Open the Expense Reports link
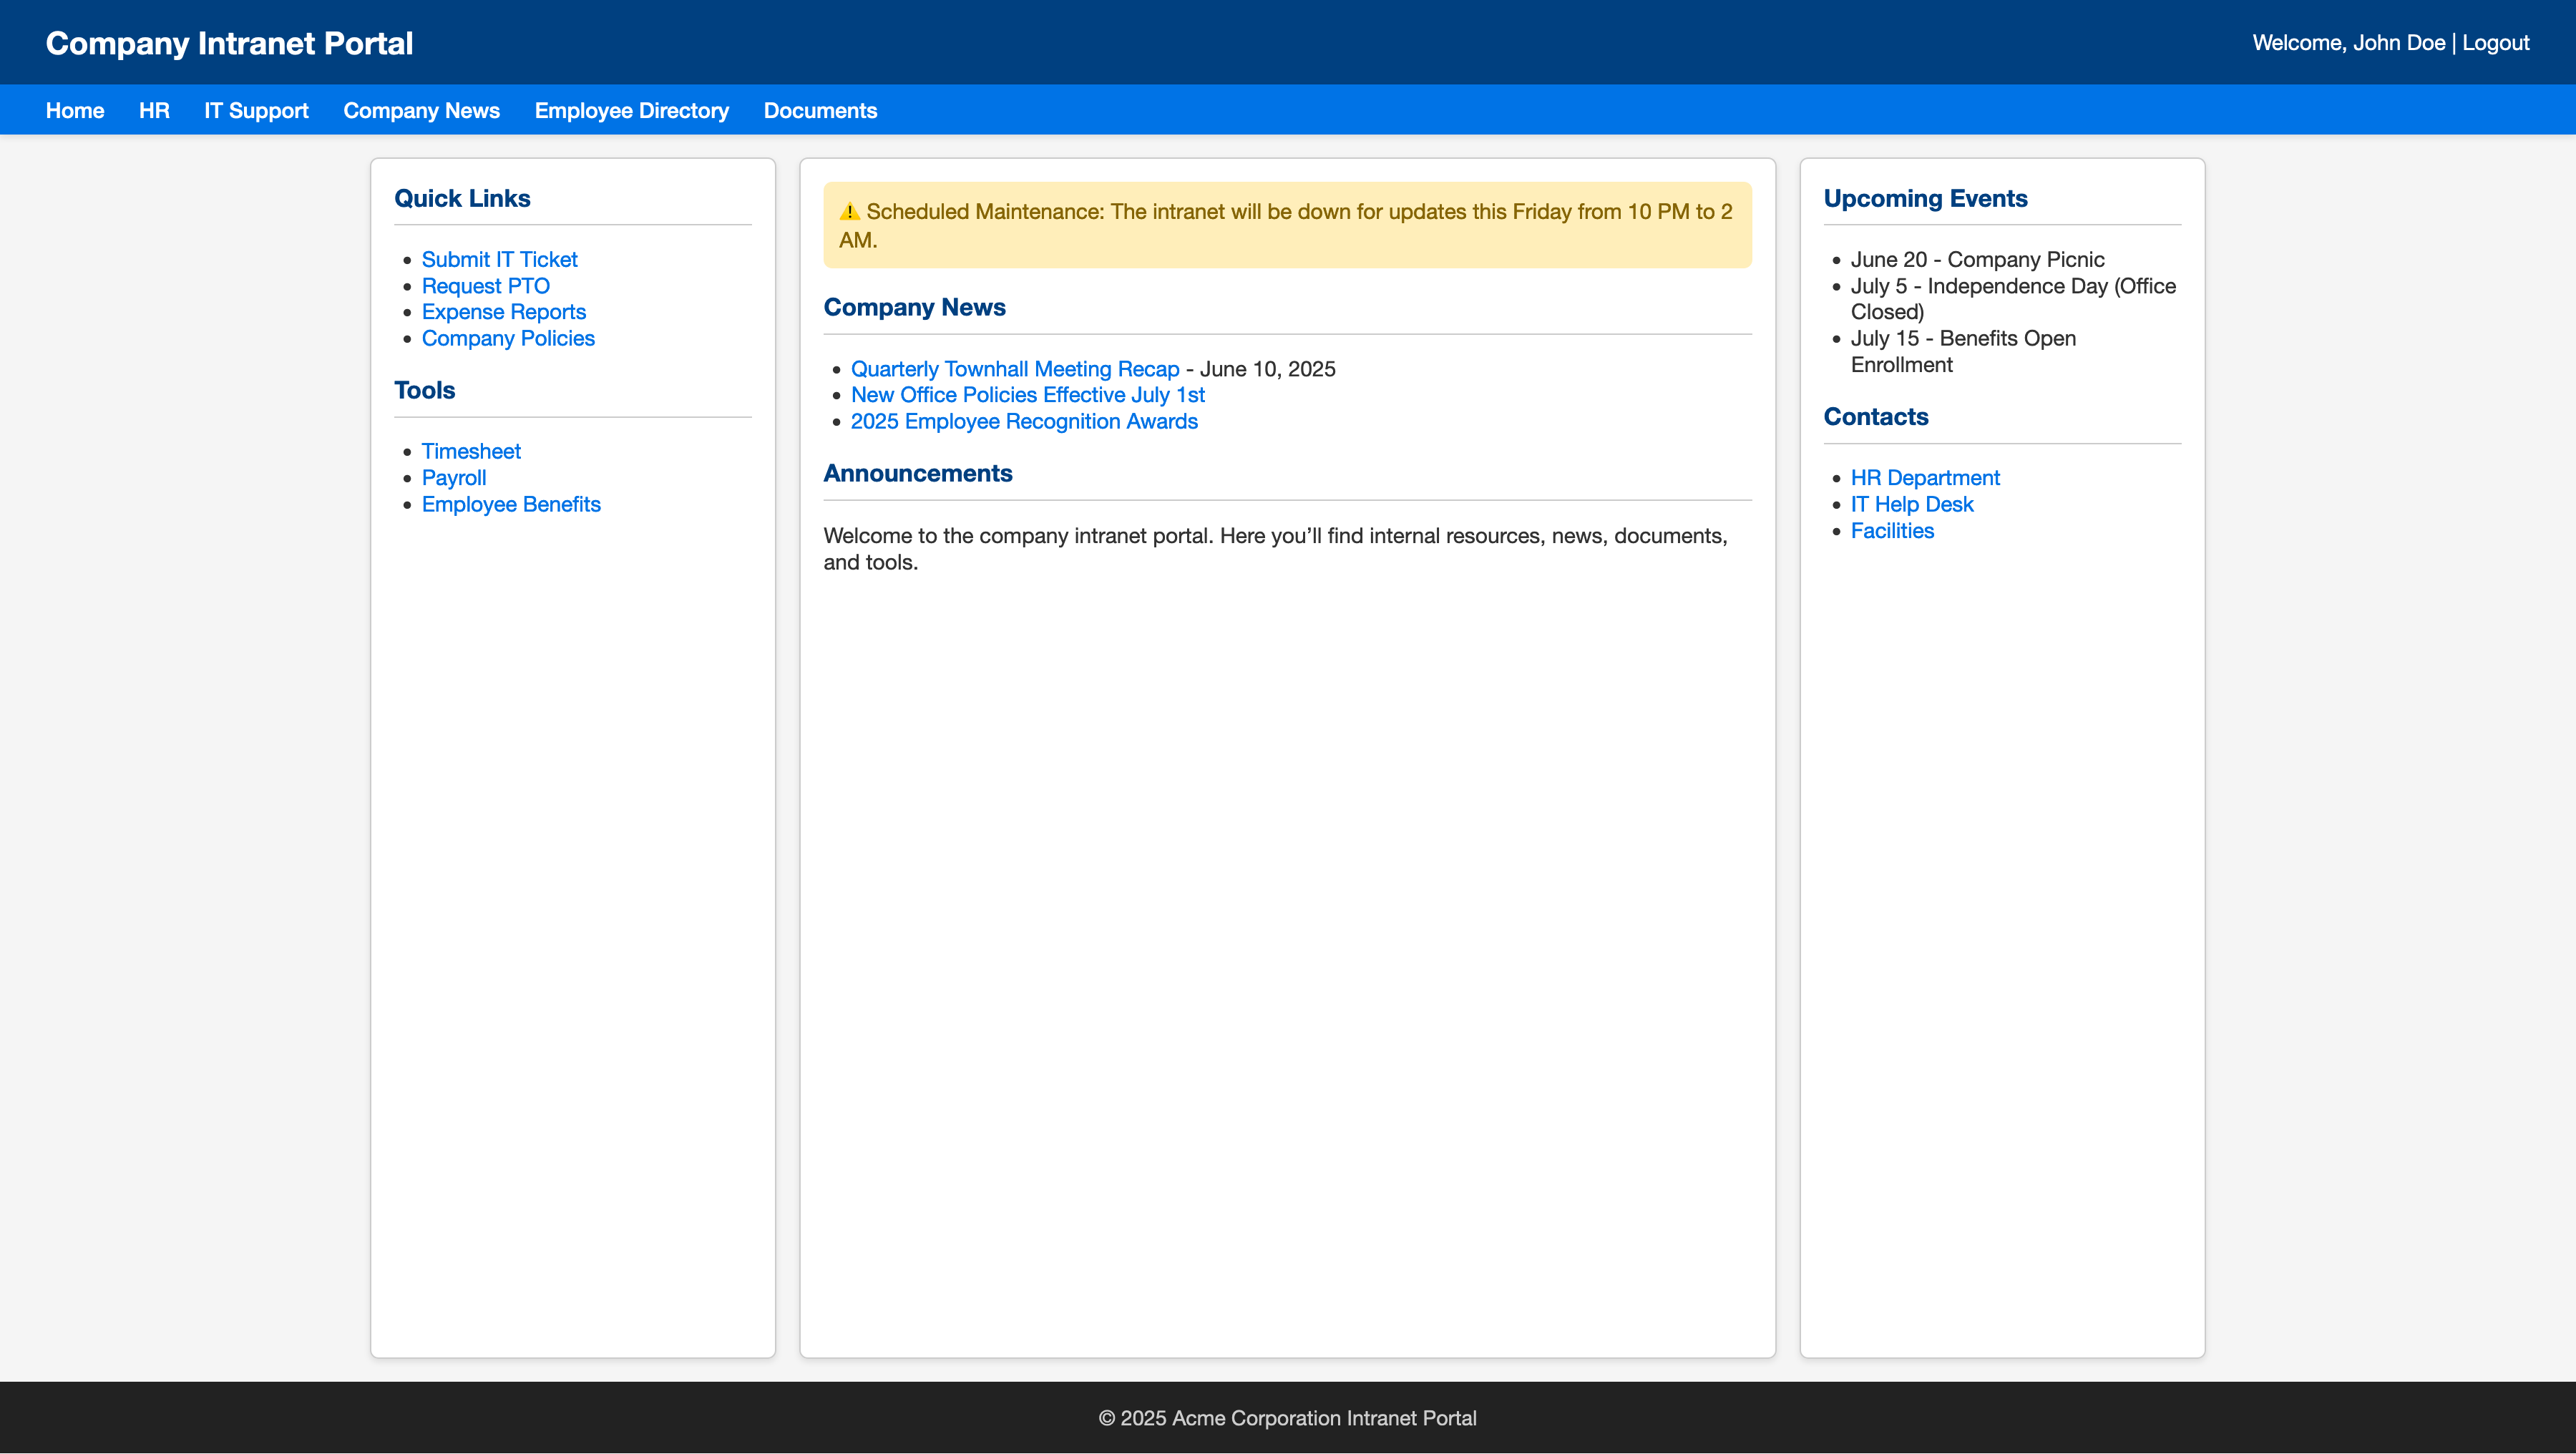 (503, 312)
